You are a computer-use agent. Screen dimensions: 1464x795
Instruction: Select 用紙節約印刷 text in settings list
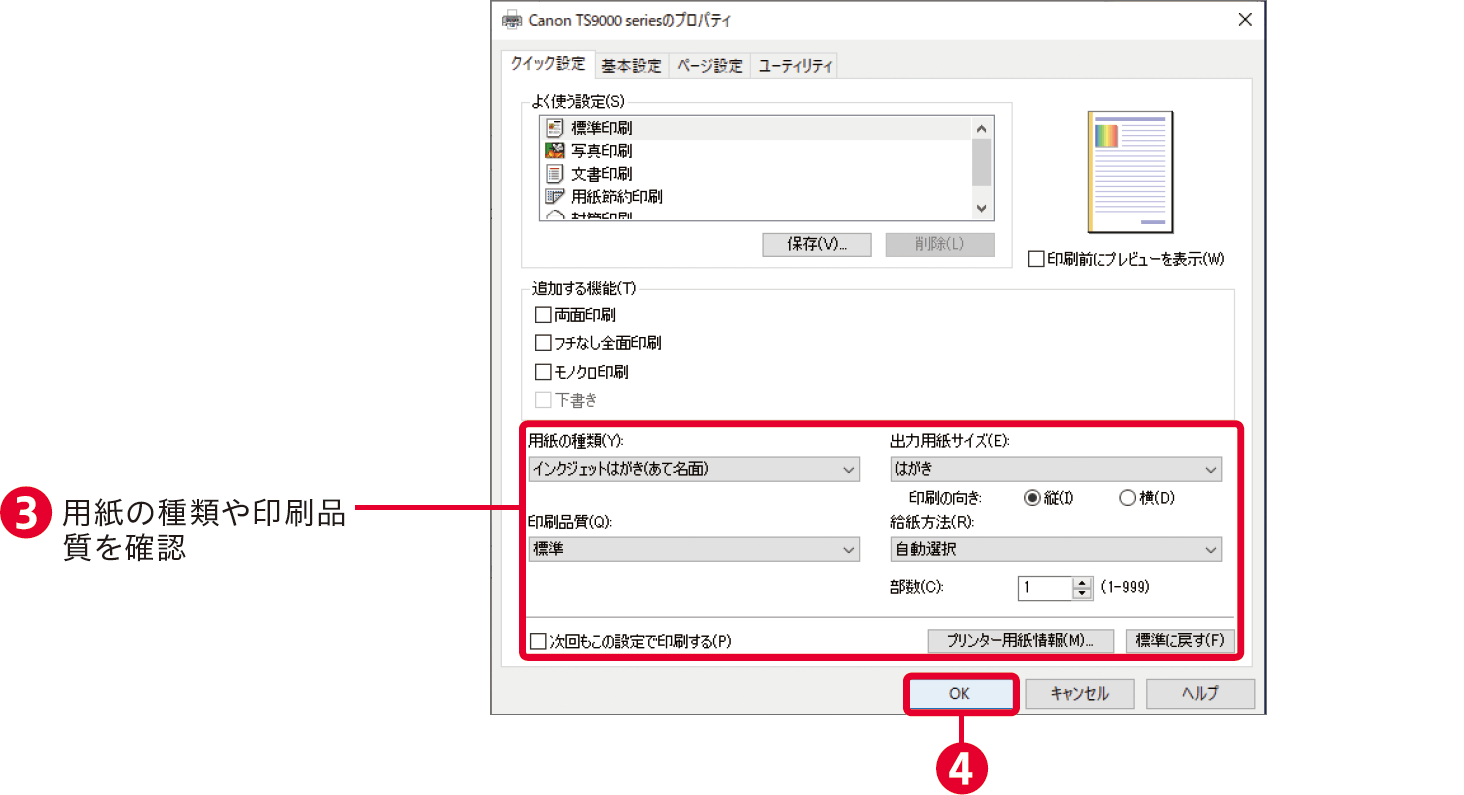(616, 197)
